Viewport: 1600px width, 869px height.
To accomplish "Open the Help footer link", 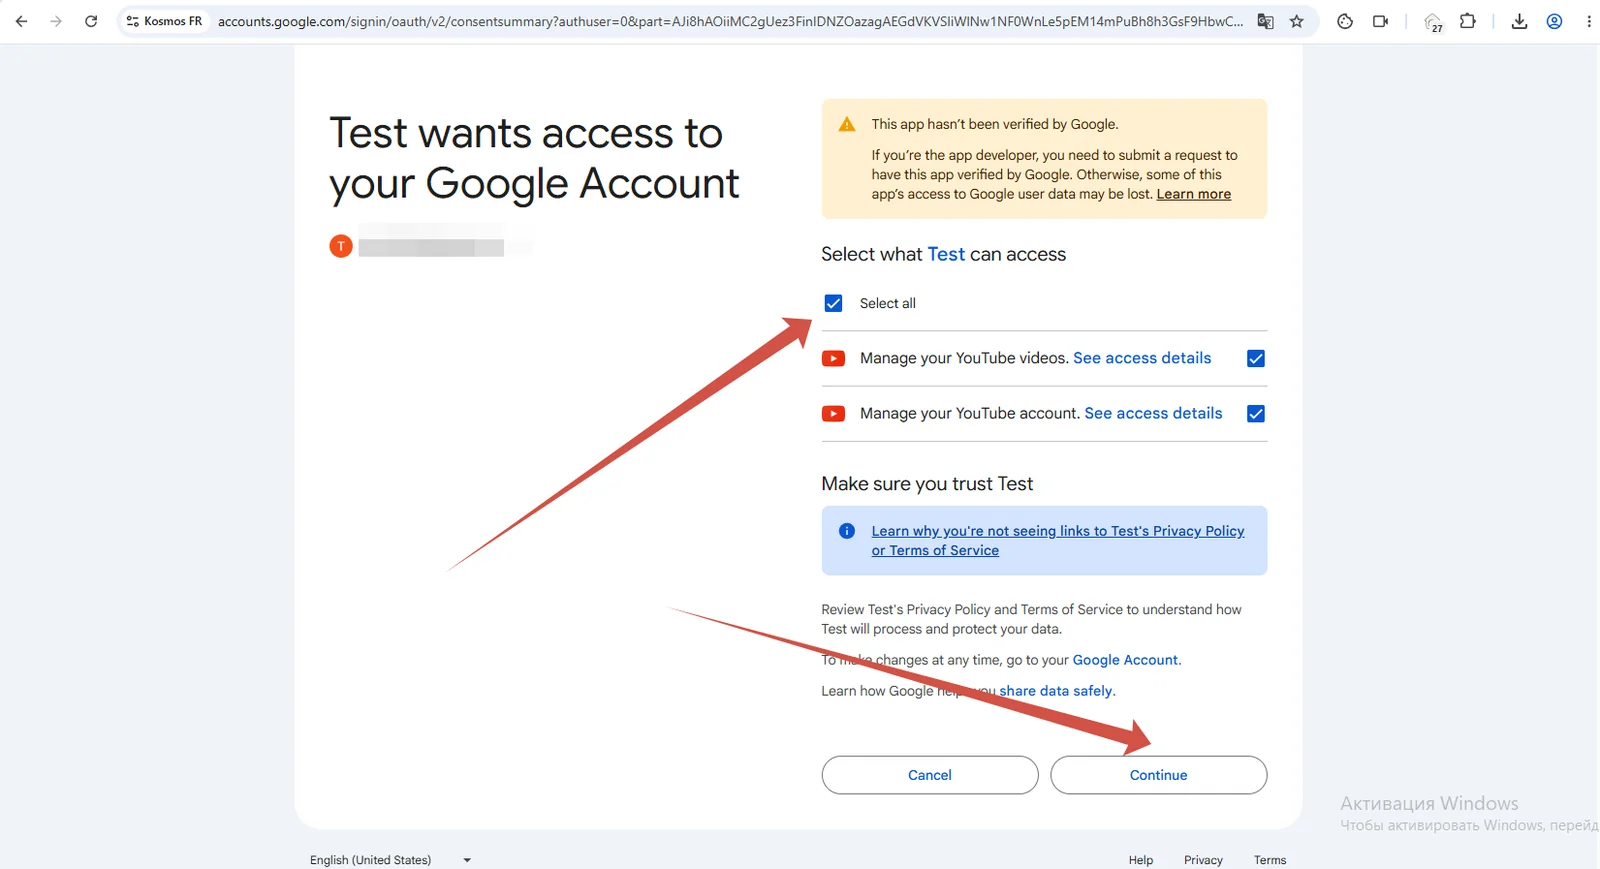I will 1141,860.
